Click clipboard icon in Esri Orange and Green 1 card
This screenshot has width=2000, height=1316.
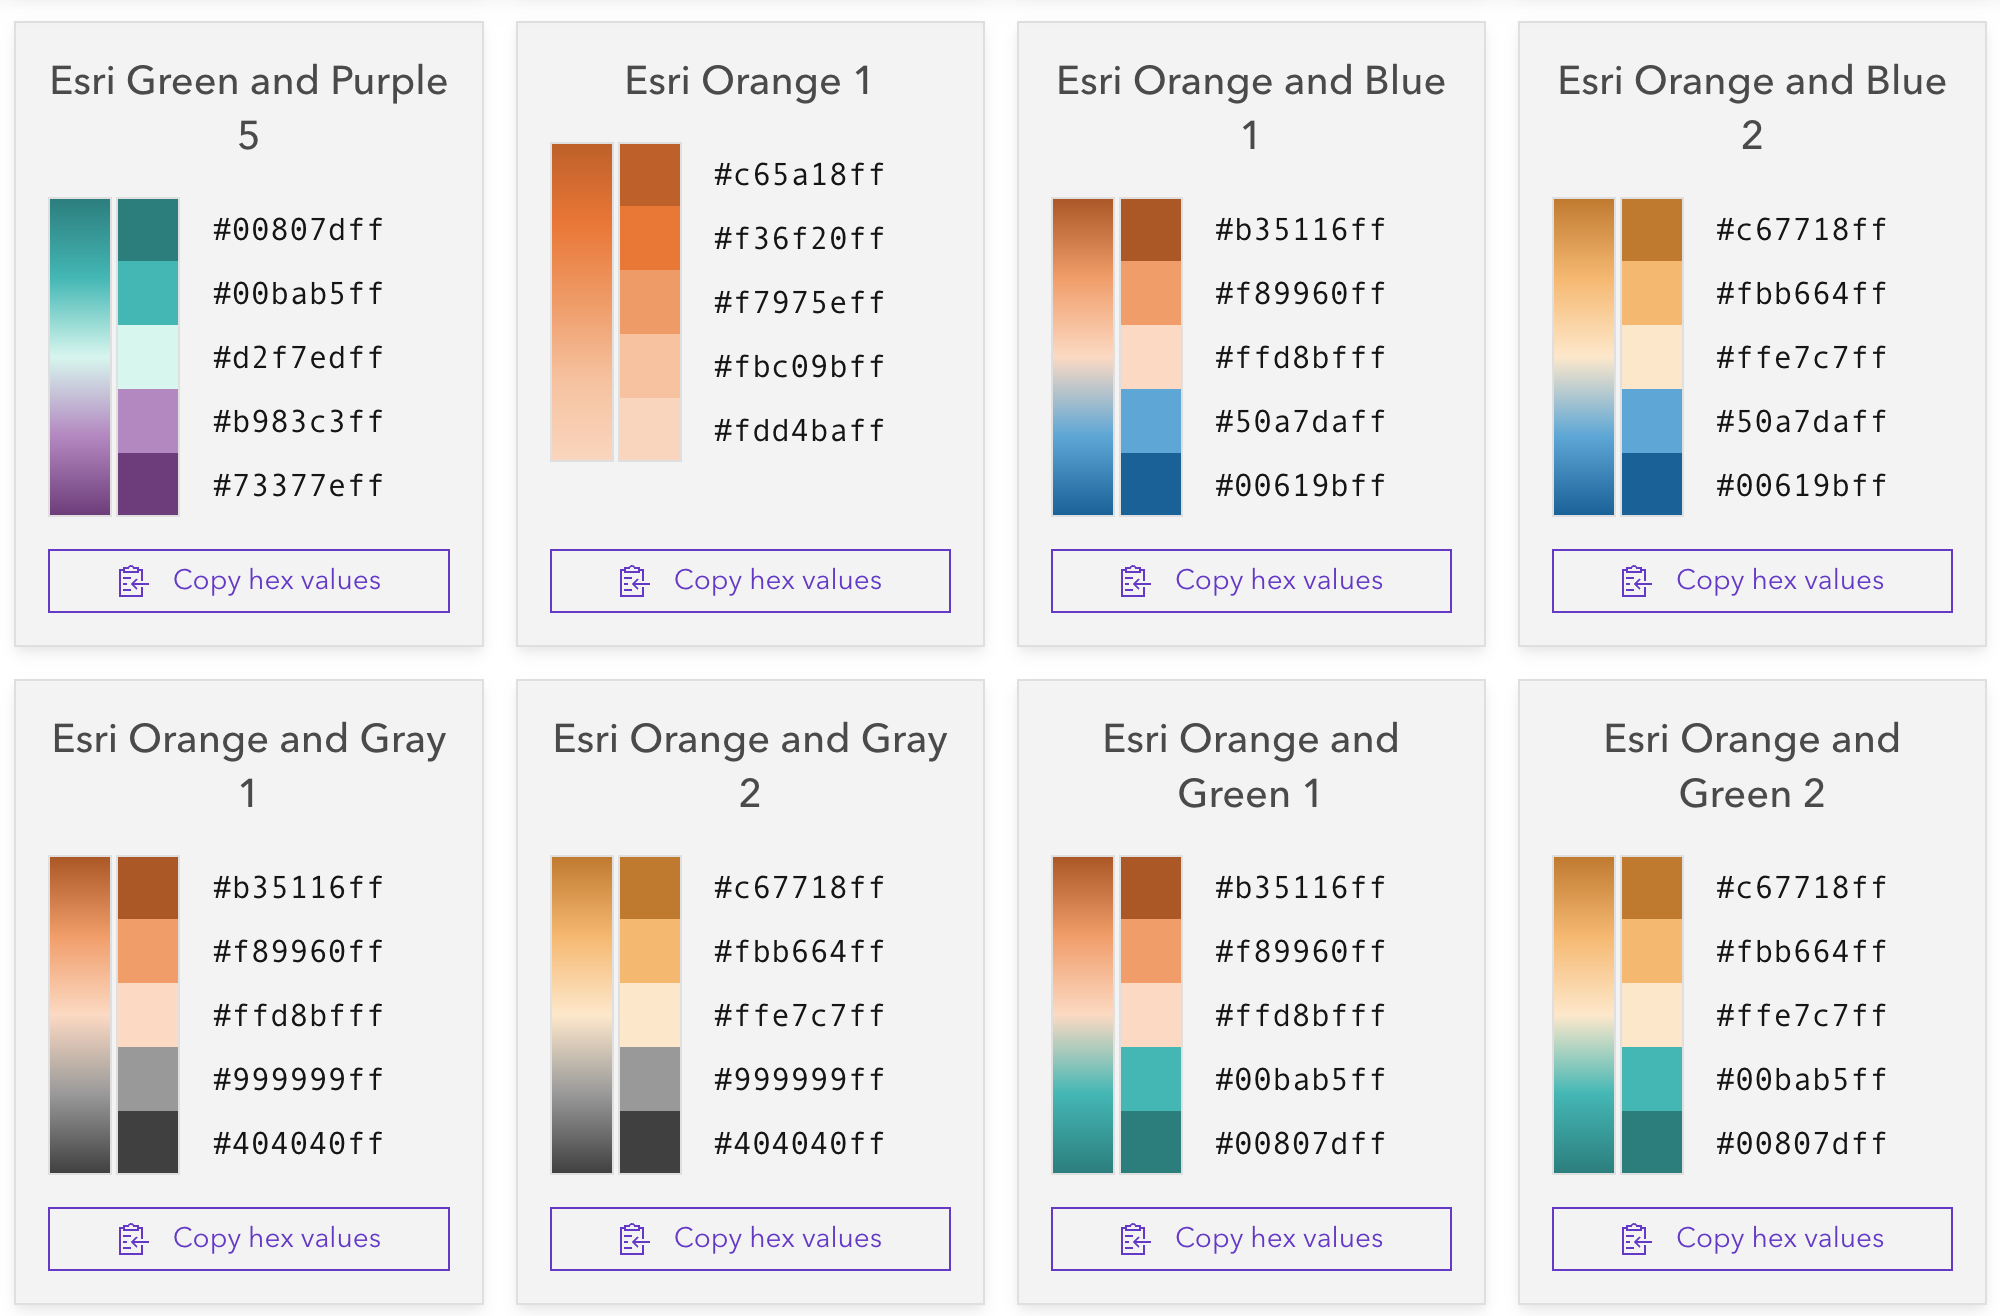1135,1239
